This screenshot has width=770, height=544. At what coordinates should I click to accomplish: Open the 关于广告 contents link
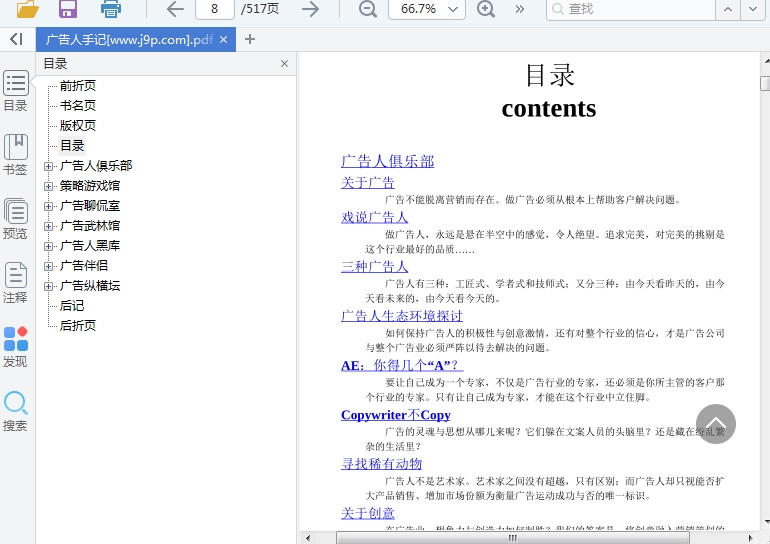click(368, 183)
